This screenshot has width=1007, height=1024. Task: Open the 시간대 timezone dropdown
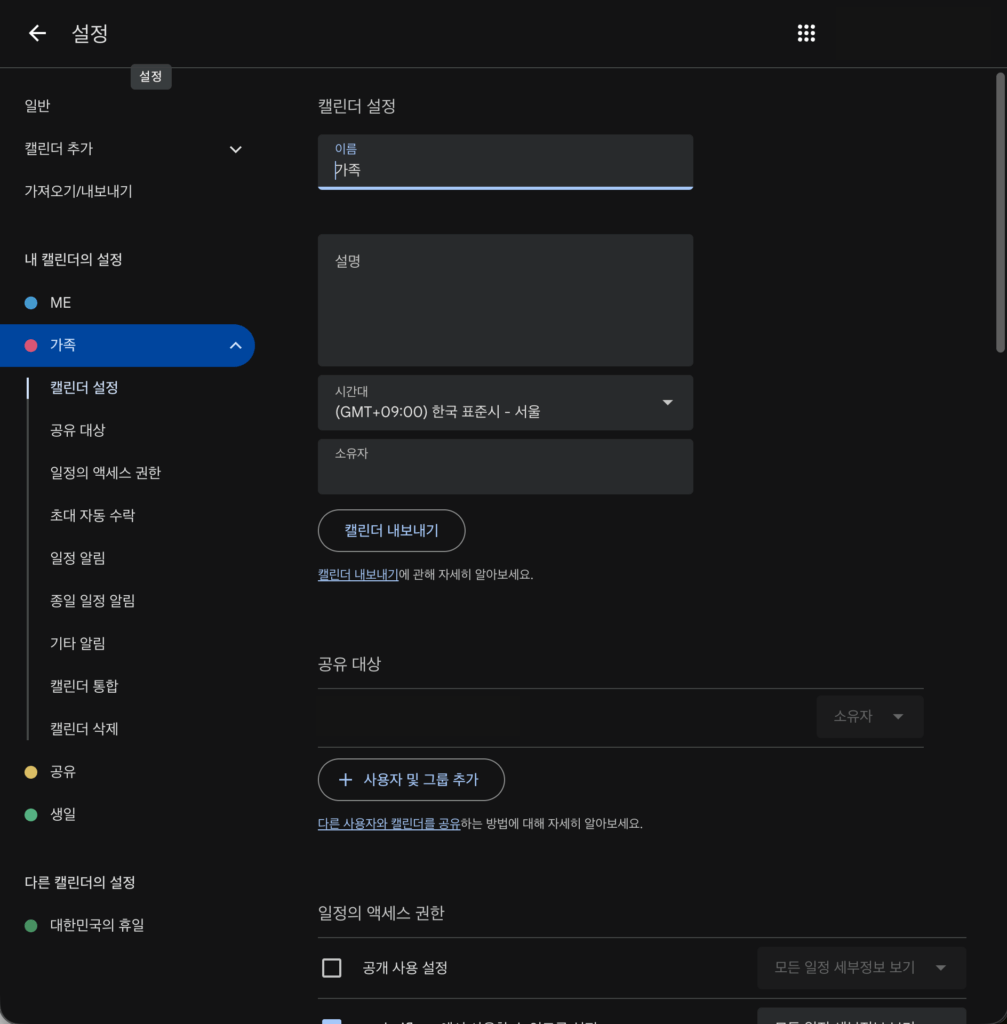coord(667,403)
